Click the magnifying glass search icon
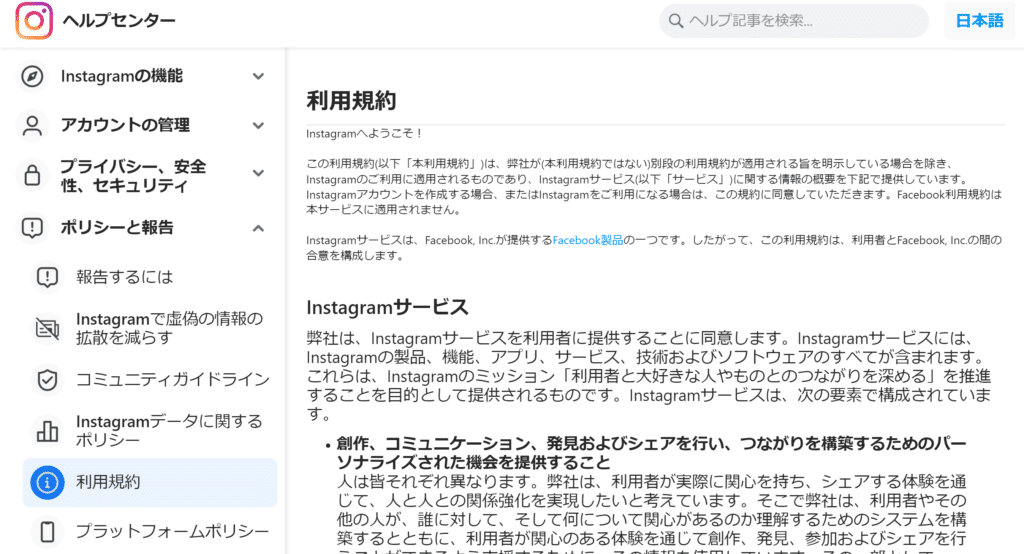Screen dimensions: 1024x554 (676, 21)
